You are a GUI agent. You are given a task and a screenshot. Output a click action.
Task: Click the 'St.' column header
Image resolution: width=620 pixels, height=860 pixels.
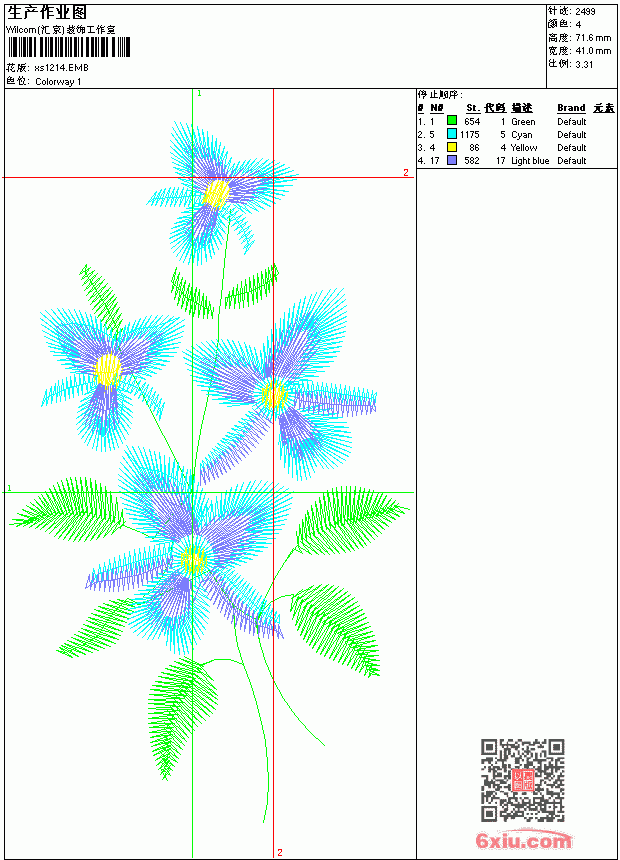(473, 108)
